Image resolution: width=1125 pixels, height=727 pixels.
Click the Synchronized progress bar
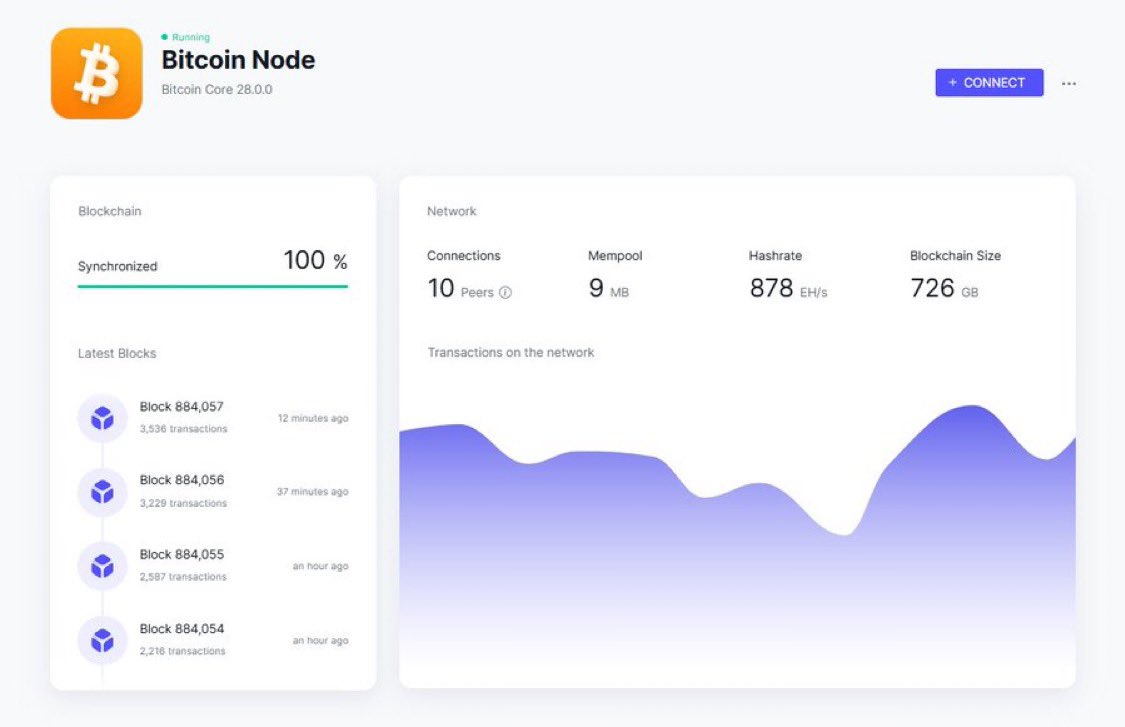pos(212,286)
